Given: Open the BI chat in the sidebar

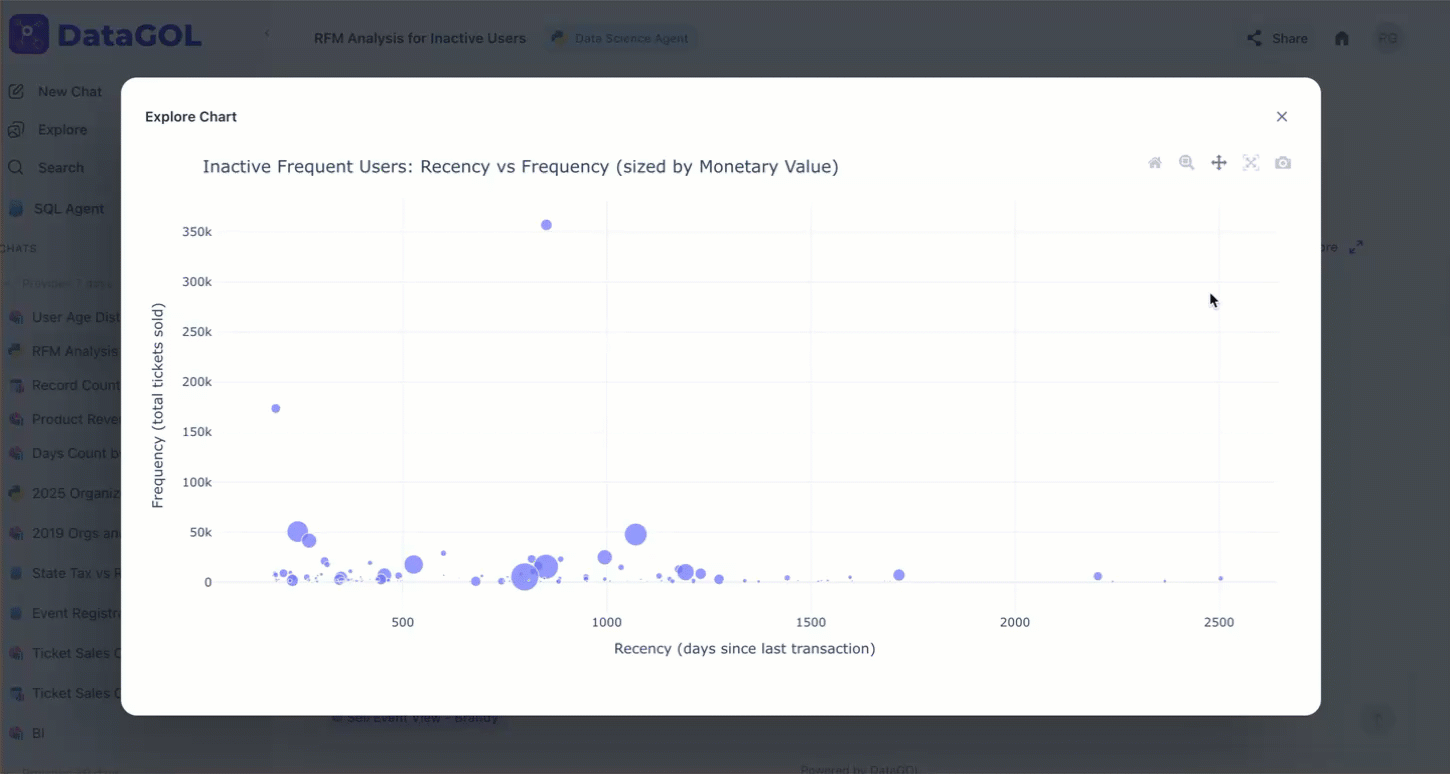Looking at the screenshot, I should coord(38,733).
